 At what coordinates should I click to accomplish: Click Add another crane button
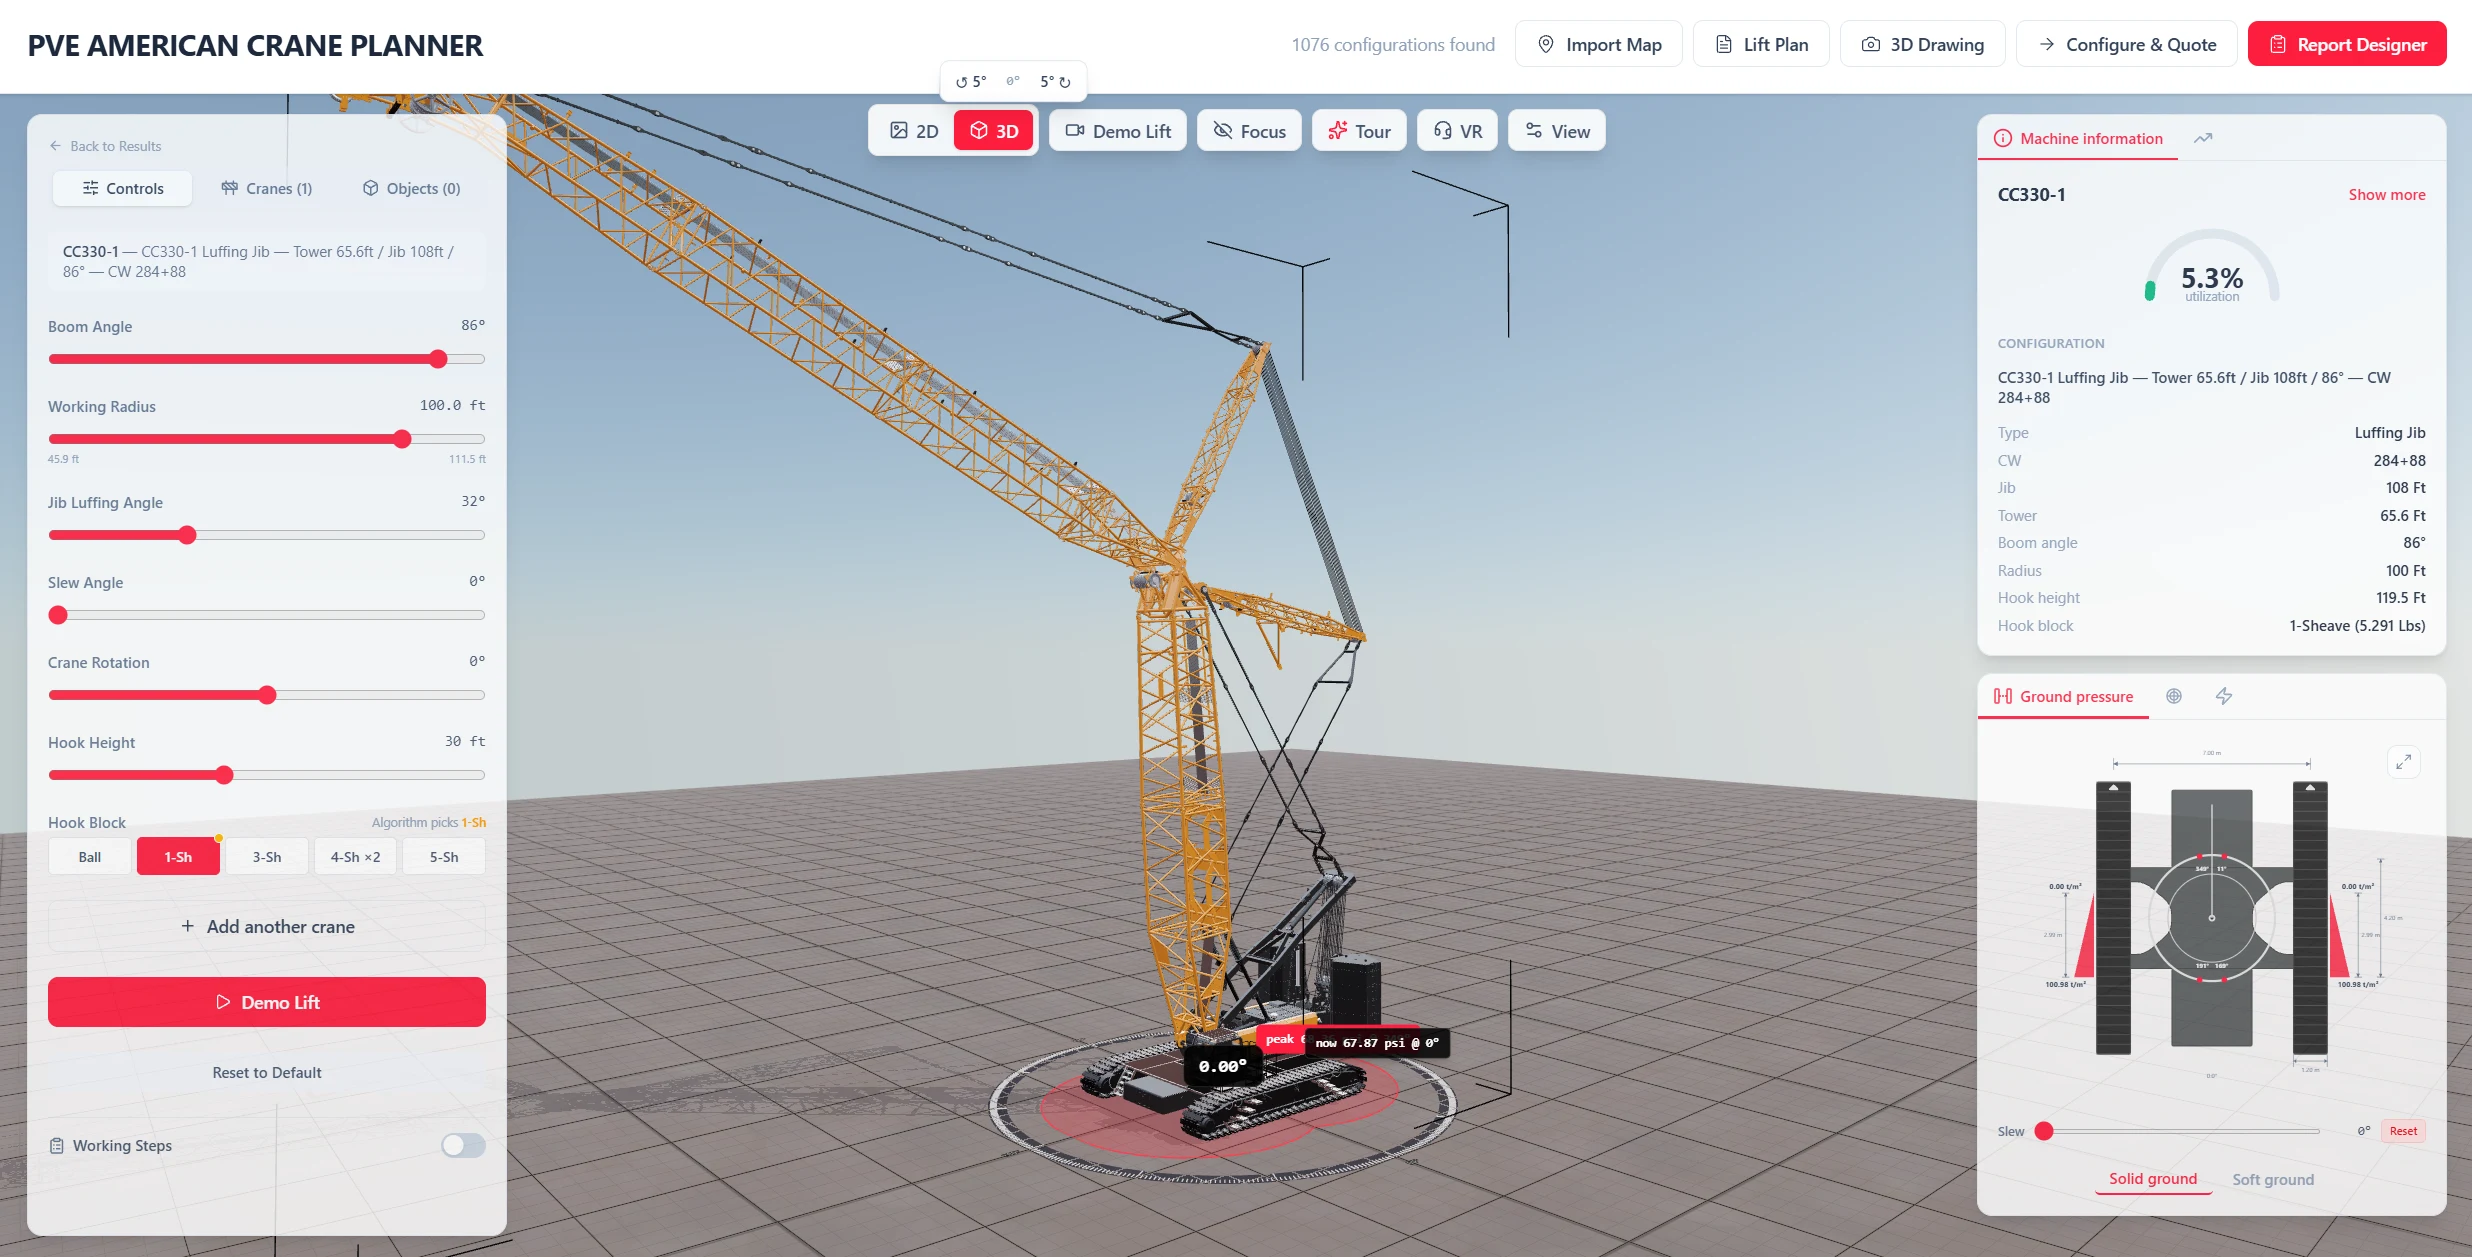[x=267, y=927]
